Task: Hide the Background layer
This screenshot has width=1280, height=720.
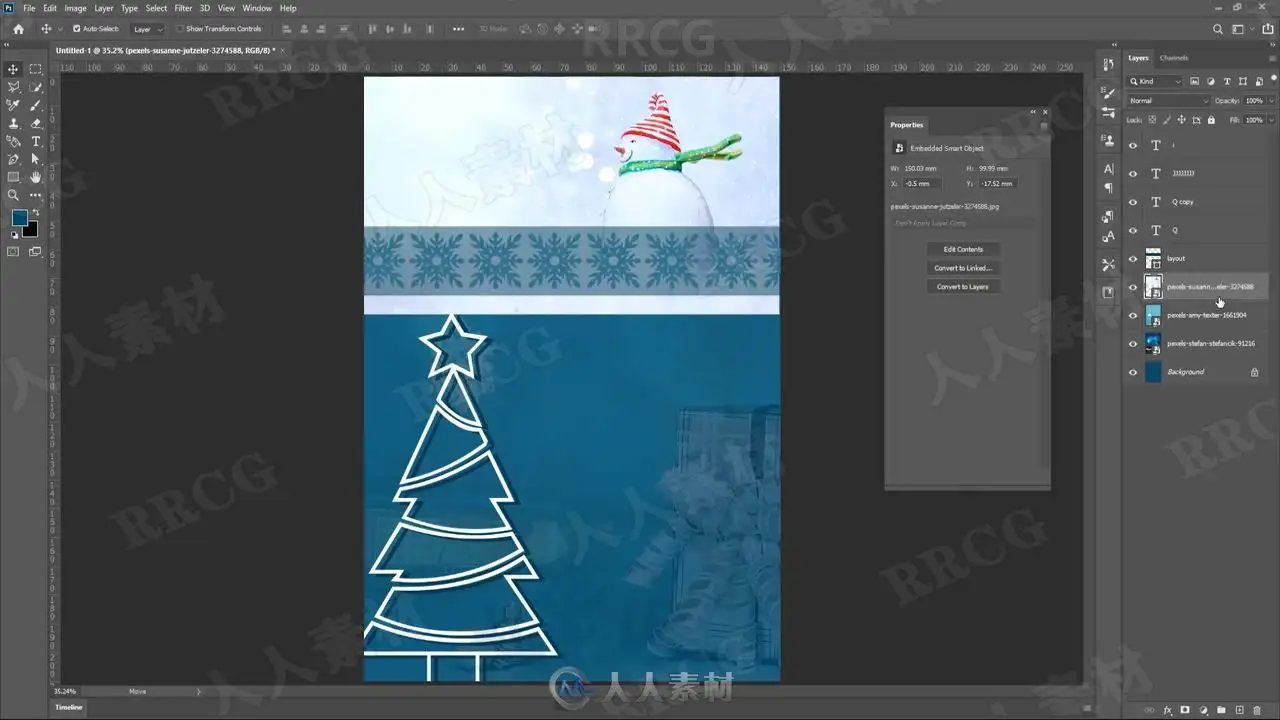Action: pyautogui.click(x=1133, y=372)
